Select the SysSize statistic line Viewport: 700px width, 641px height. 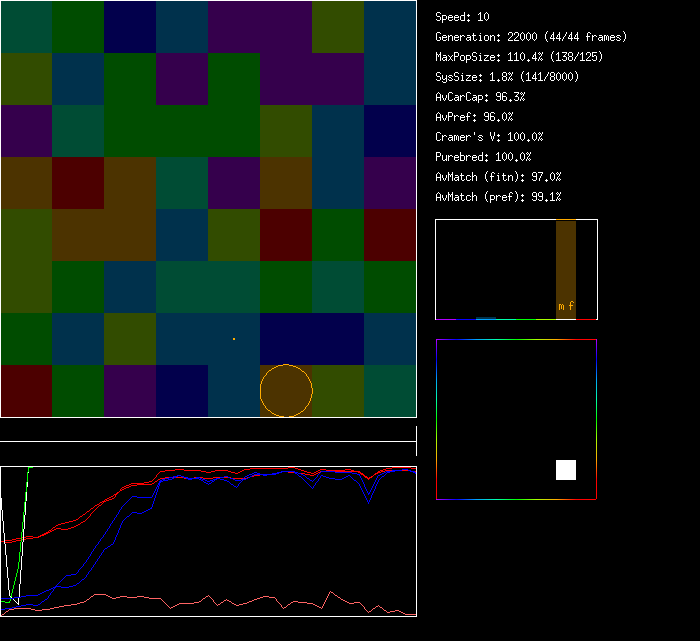click(x=508, y=77)
